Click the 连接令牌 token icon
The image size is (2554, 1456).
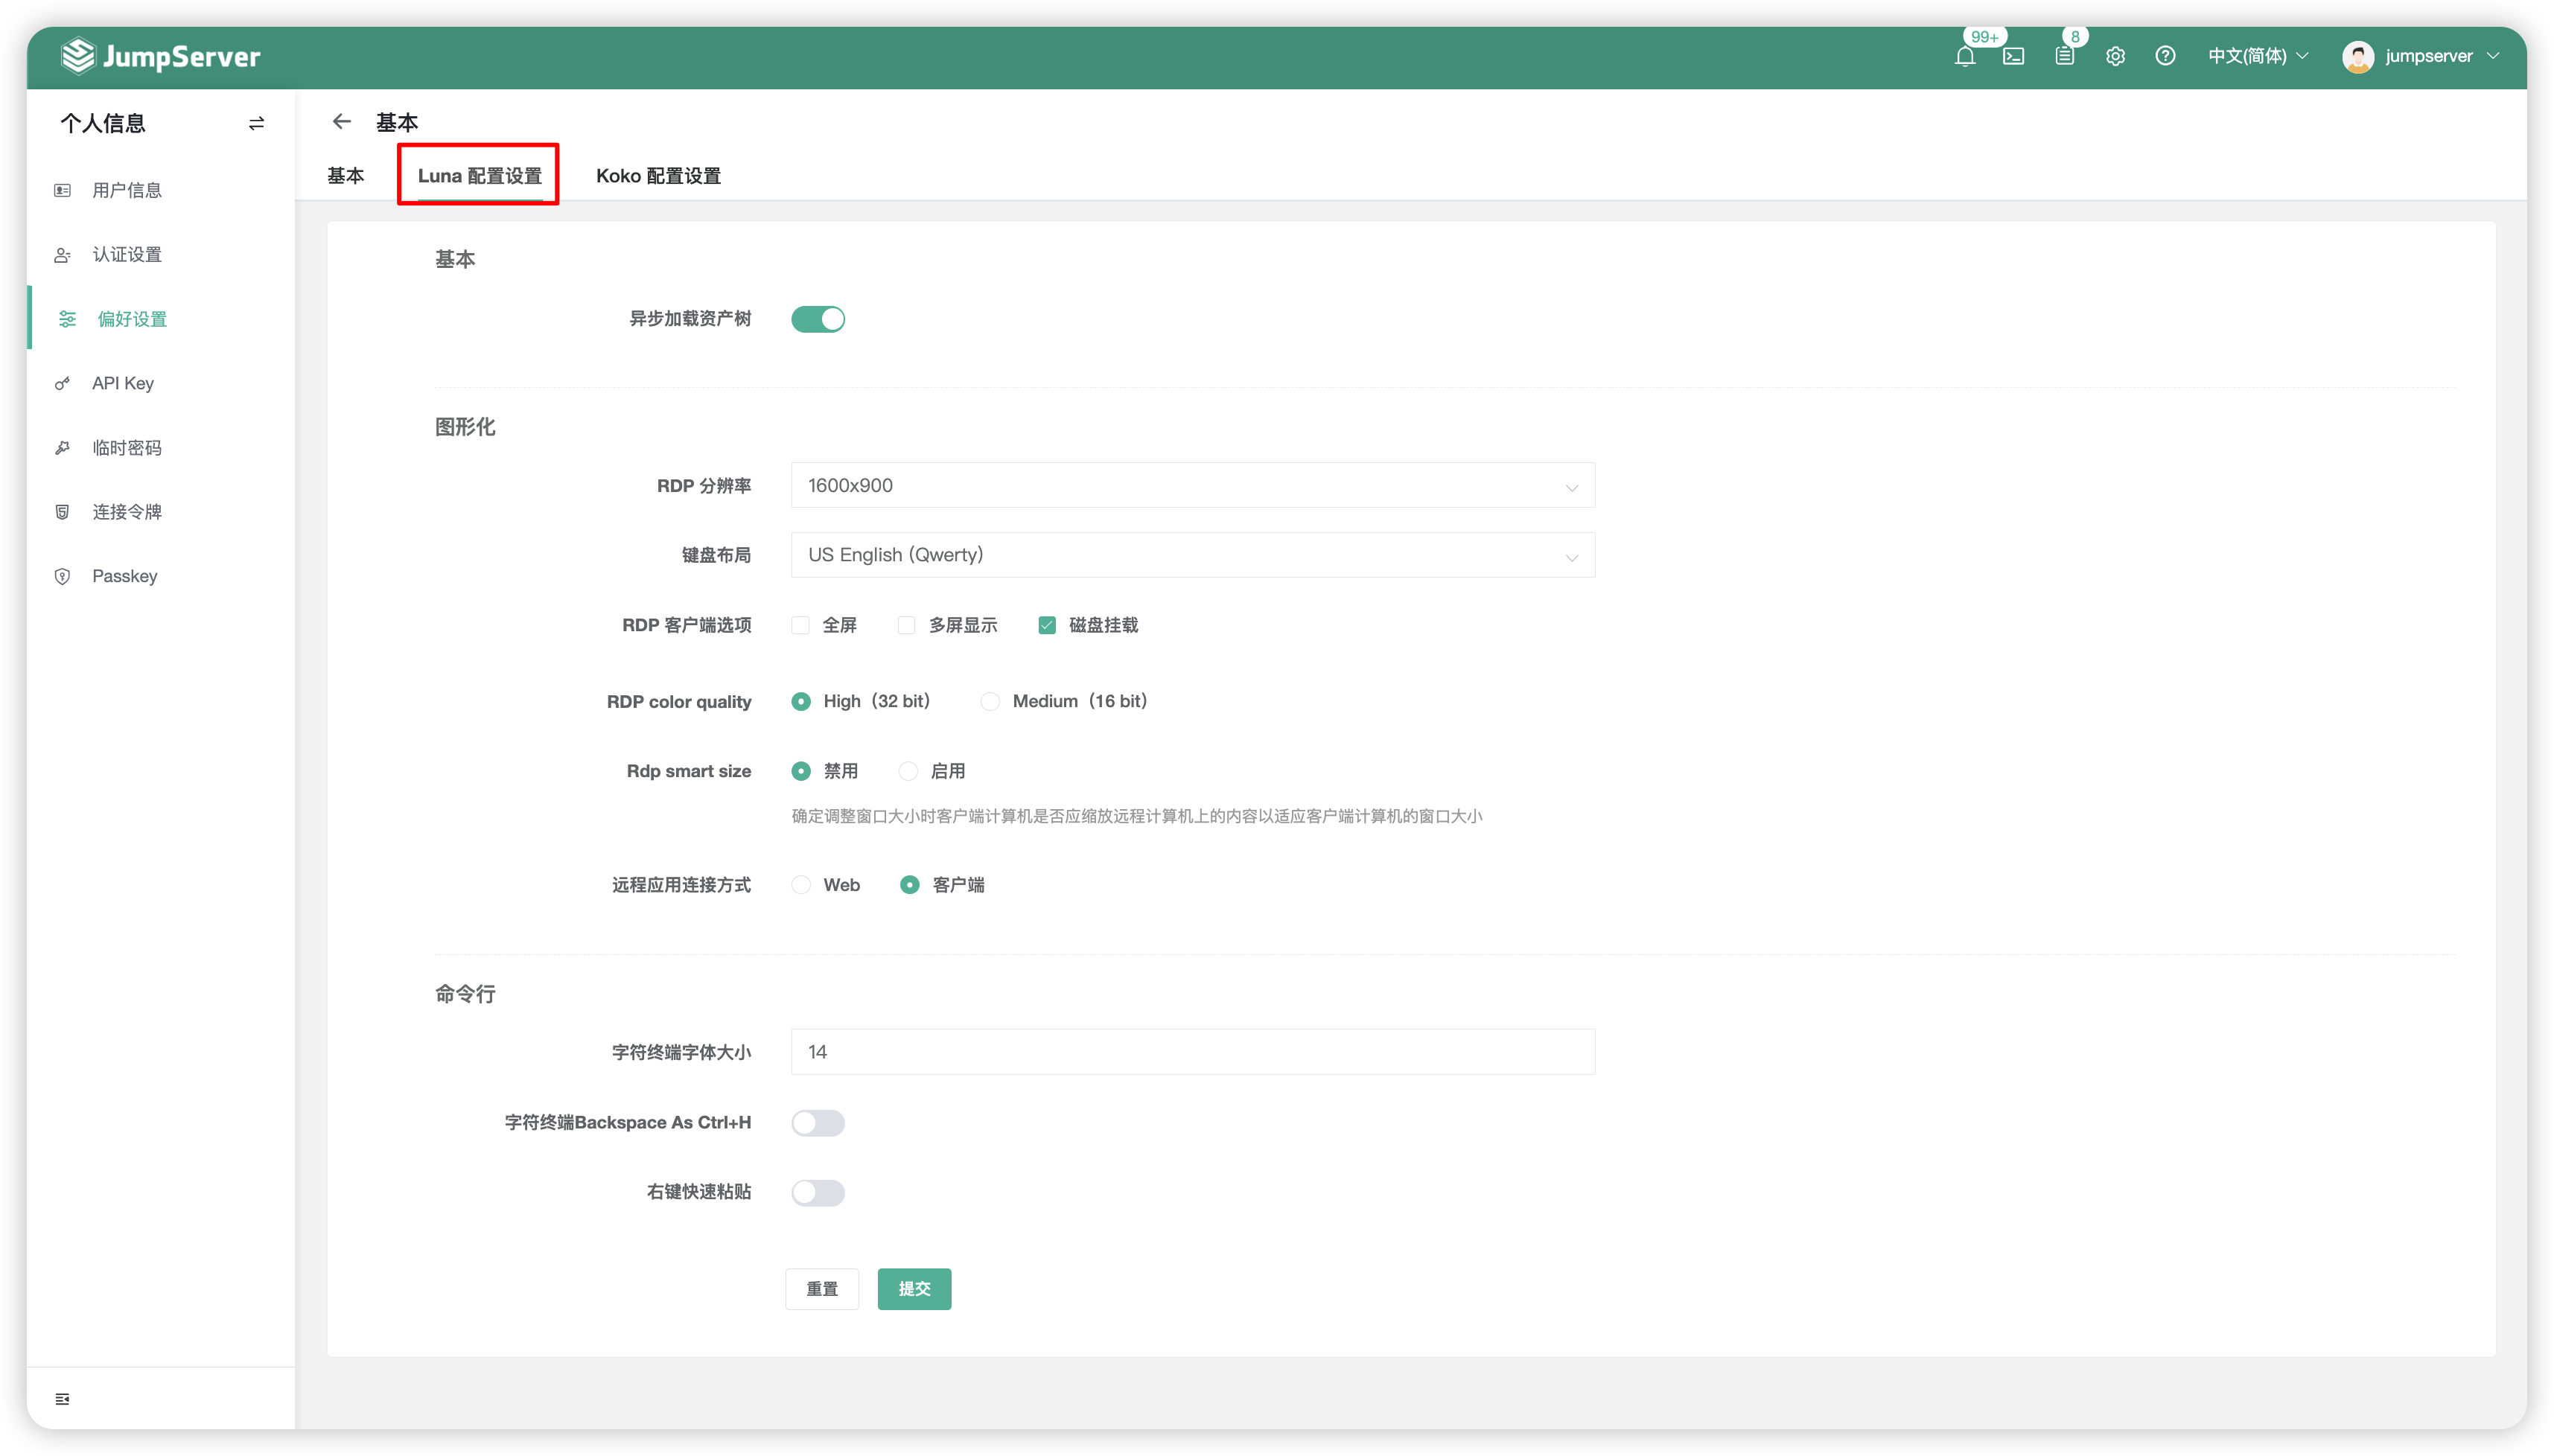[62, 512]
